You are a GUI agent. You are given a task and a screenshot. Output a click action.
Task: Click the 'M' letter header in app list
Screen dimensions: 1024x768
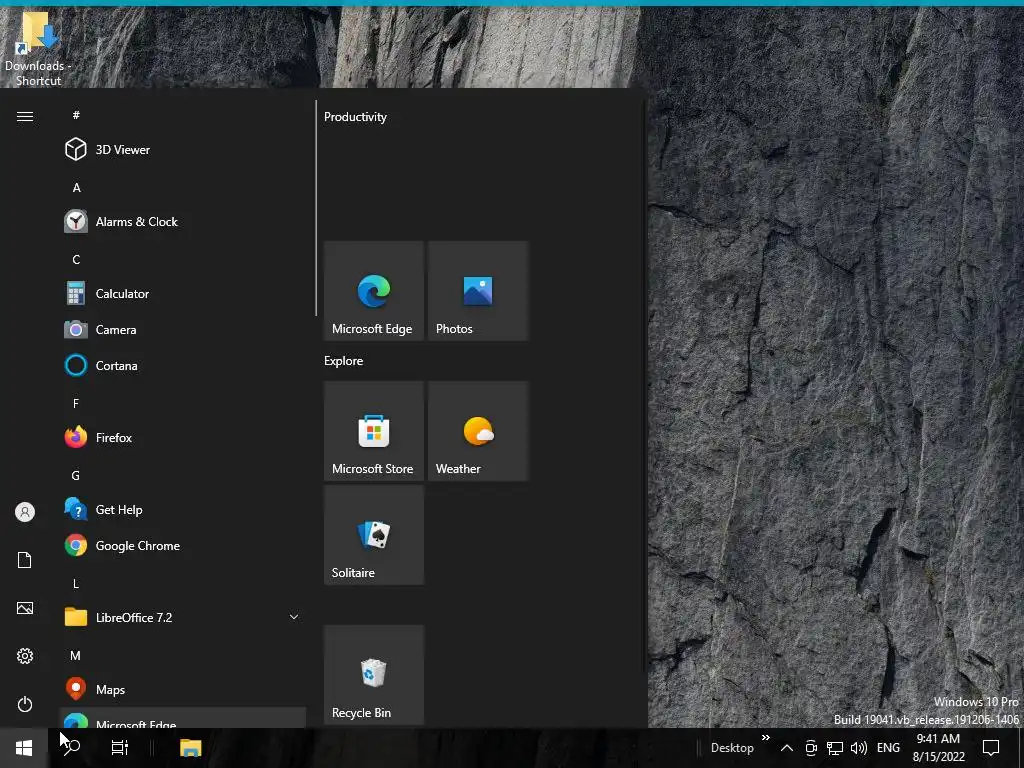76,656
